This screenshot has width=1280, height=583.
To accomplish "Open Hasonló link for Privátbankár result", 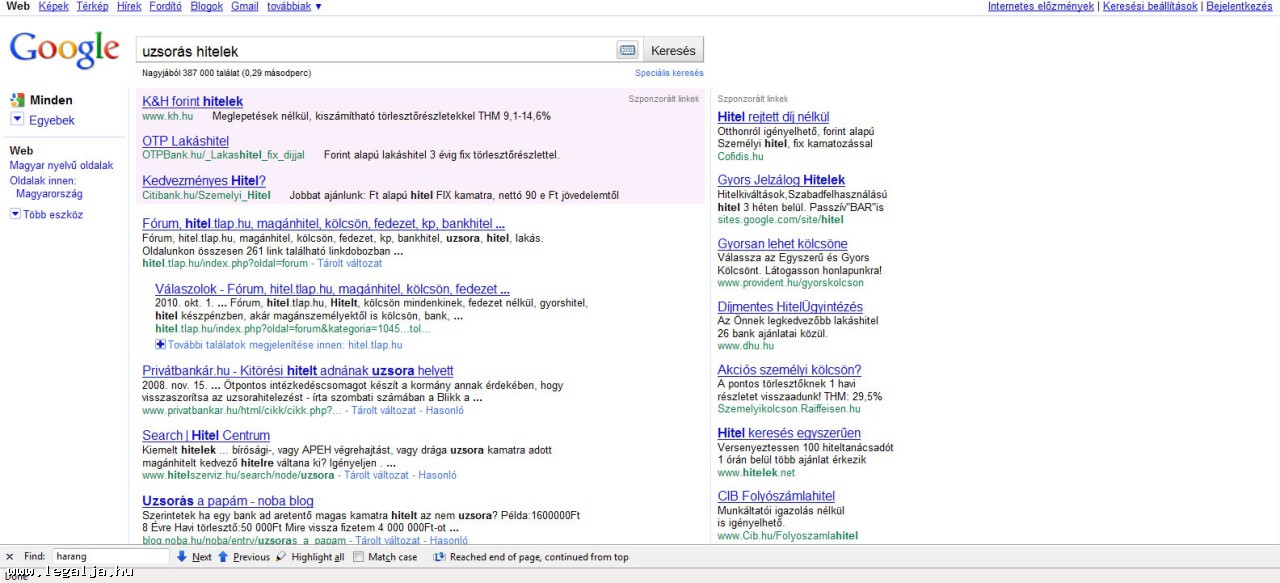I will pos(447,411).
